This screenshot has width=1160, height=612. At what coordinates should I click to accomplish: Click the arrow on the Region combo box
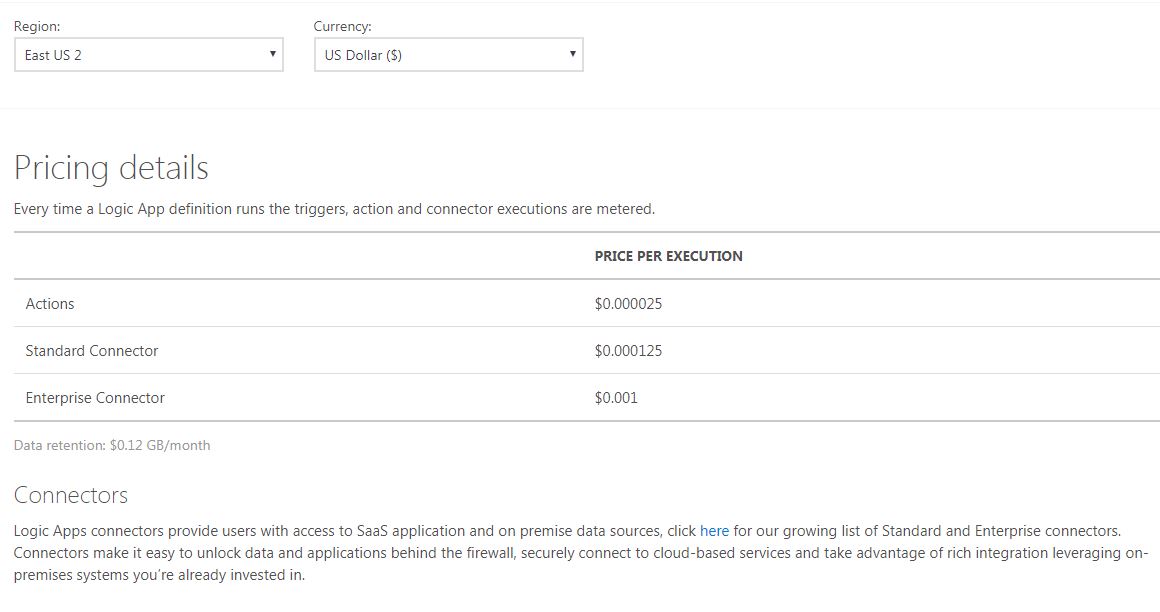[272, 54]
